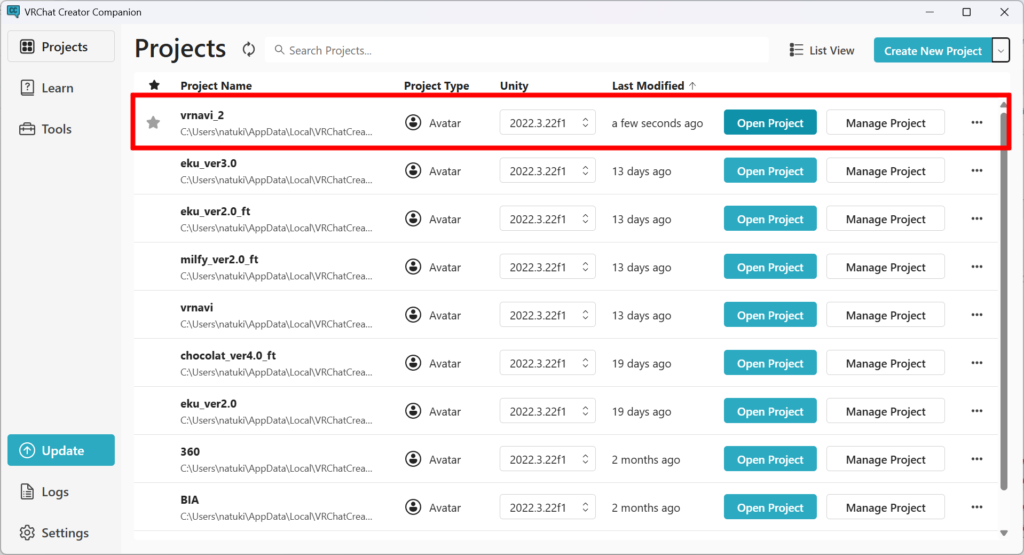1024x555 pixels.
Task: Open Project for eku_ver2.0_ft
Action: pos(770,219)
